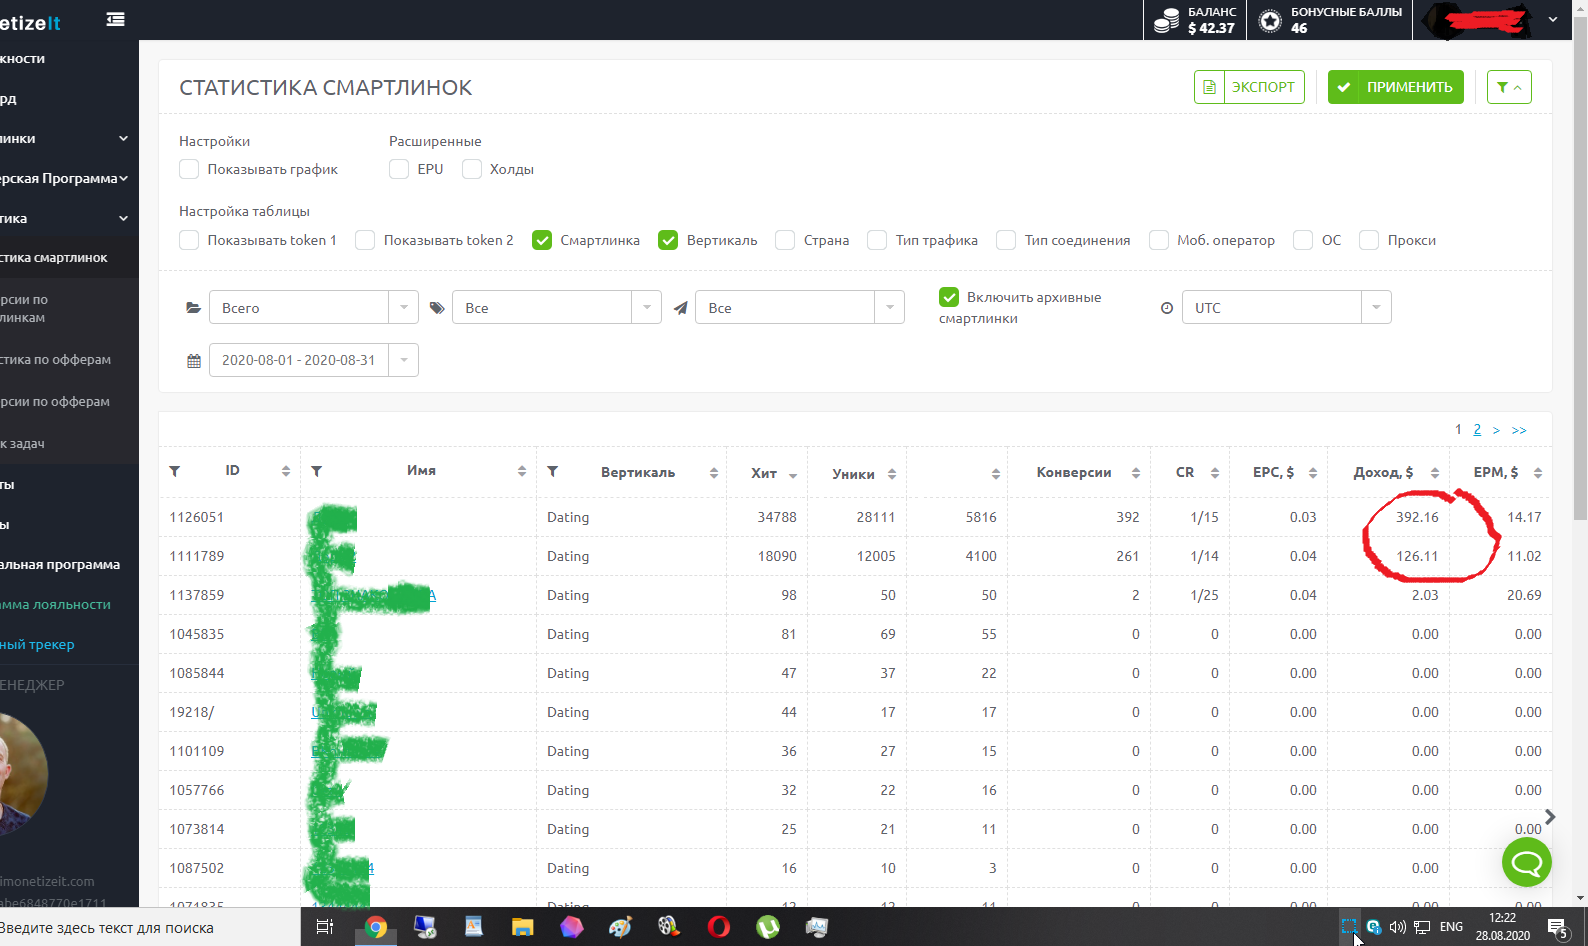Enable the Прокси checkbox

1369,240
